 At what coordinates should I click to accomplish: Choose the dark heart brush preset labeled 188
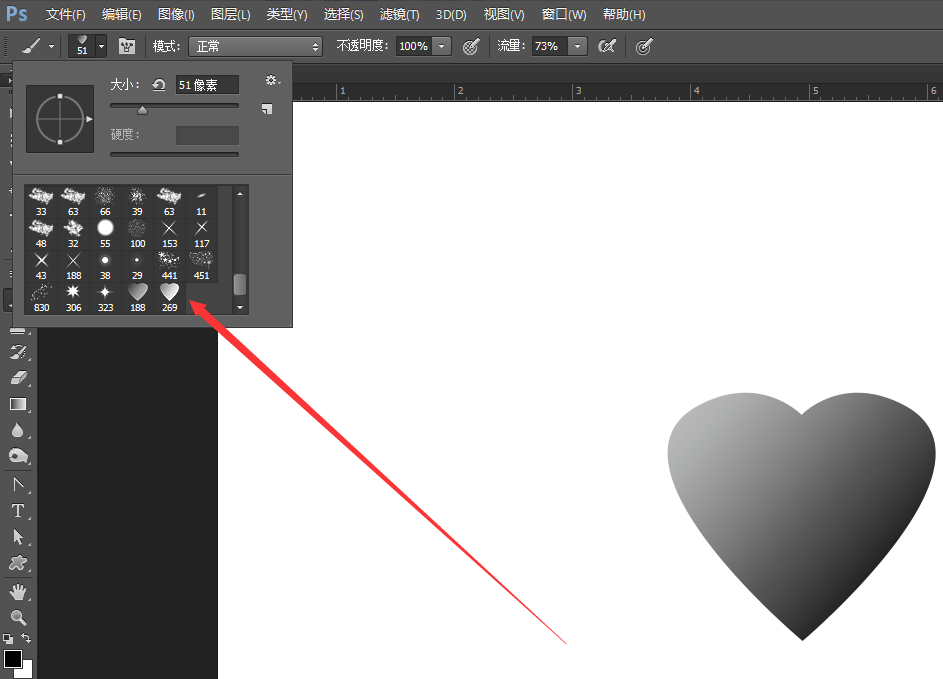(138, 298)
